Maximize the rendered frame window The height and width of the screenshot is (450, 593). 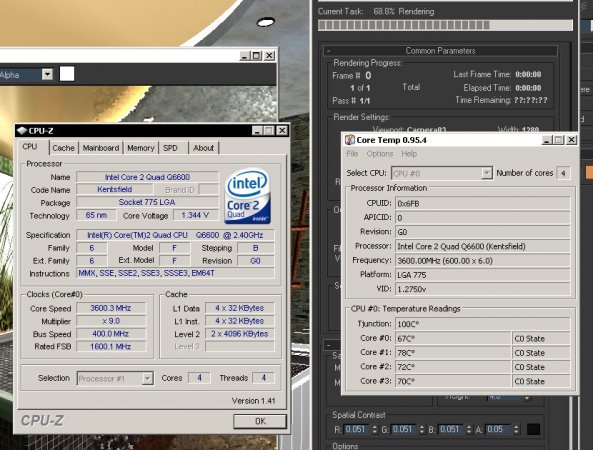(256, 56)
